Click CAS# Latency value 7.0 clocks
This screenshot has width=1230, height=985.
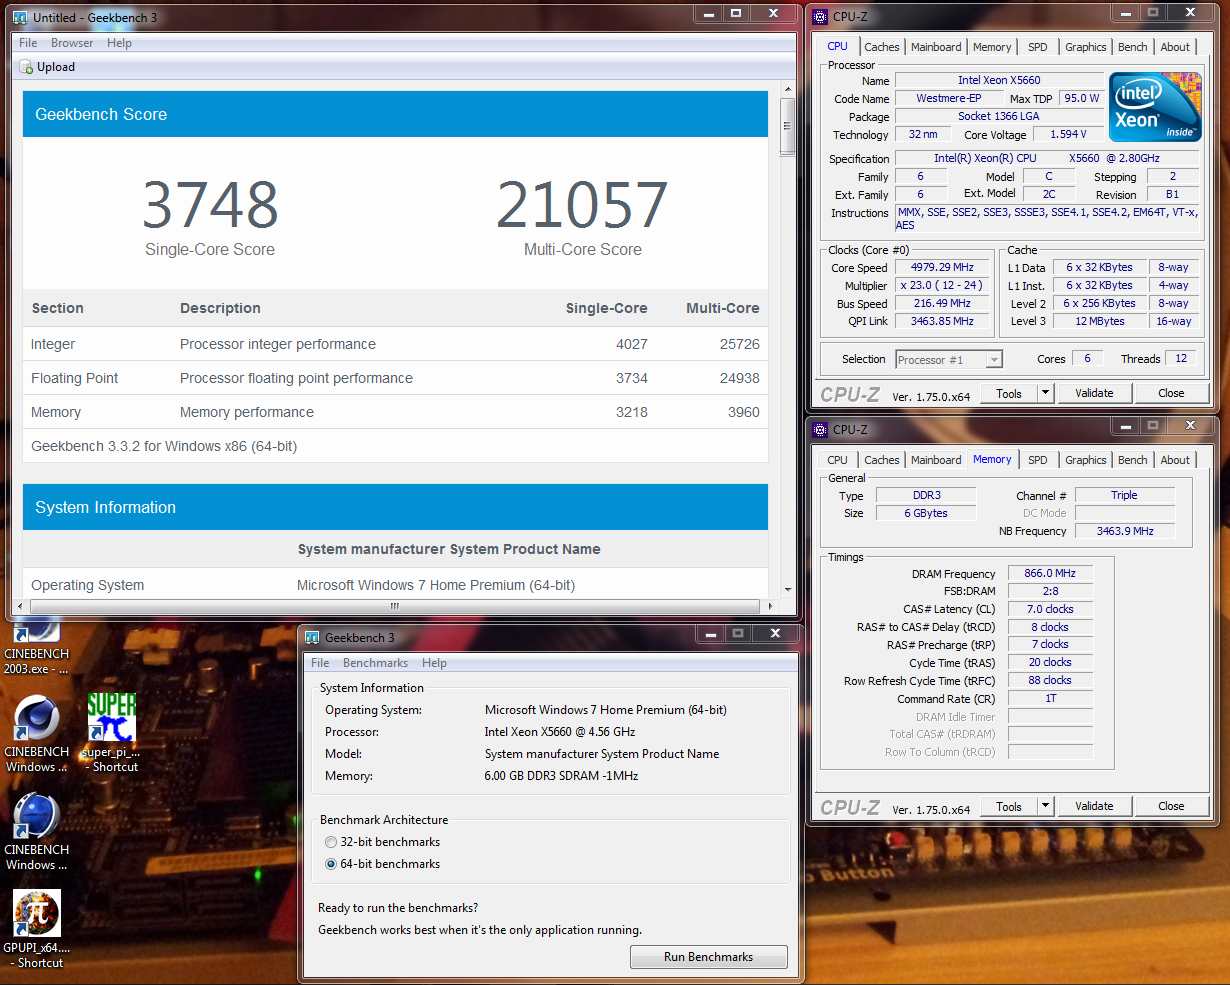coord(1050,609)
